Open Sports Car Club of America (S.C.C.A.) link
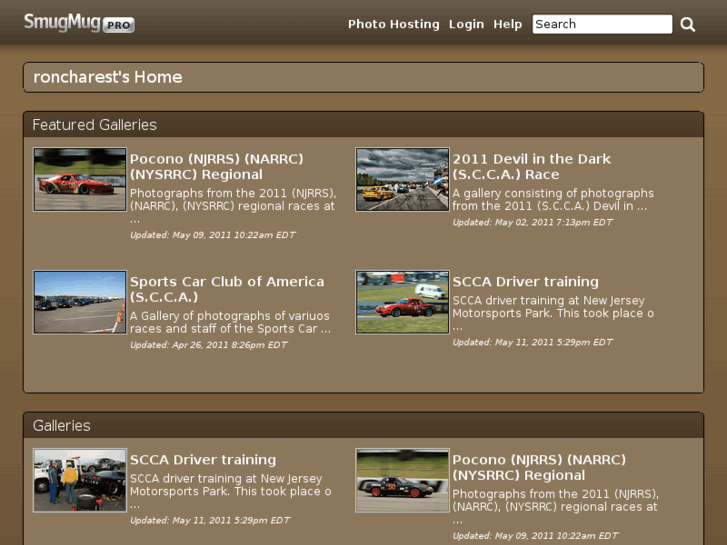Viewport: 727px width, 545px height. pyautogui.click(x=227, y=289)
